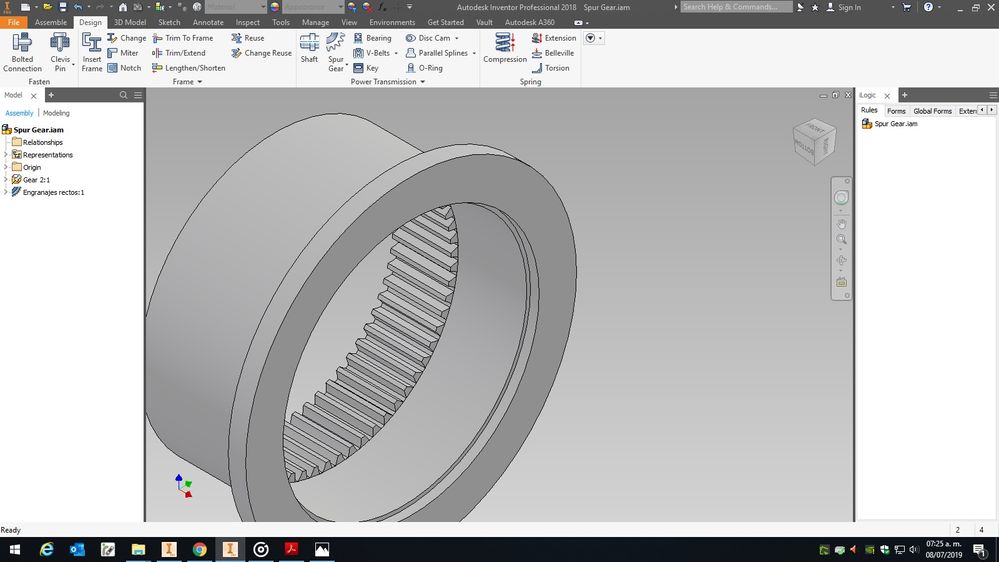Open the Model browser menu
The image size is (999, 562).
coord(138,95)
